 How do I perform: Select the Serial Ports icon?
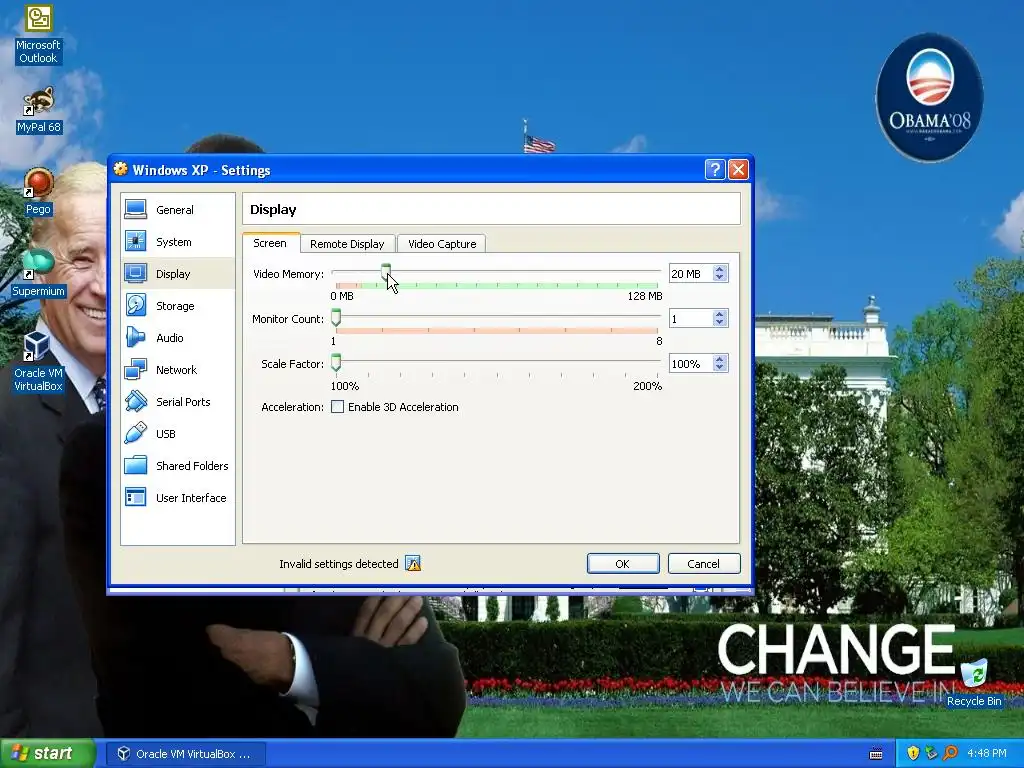click(135, 401)
